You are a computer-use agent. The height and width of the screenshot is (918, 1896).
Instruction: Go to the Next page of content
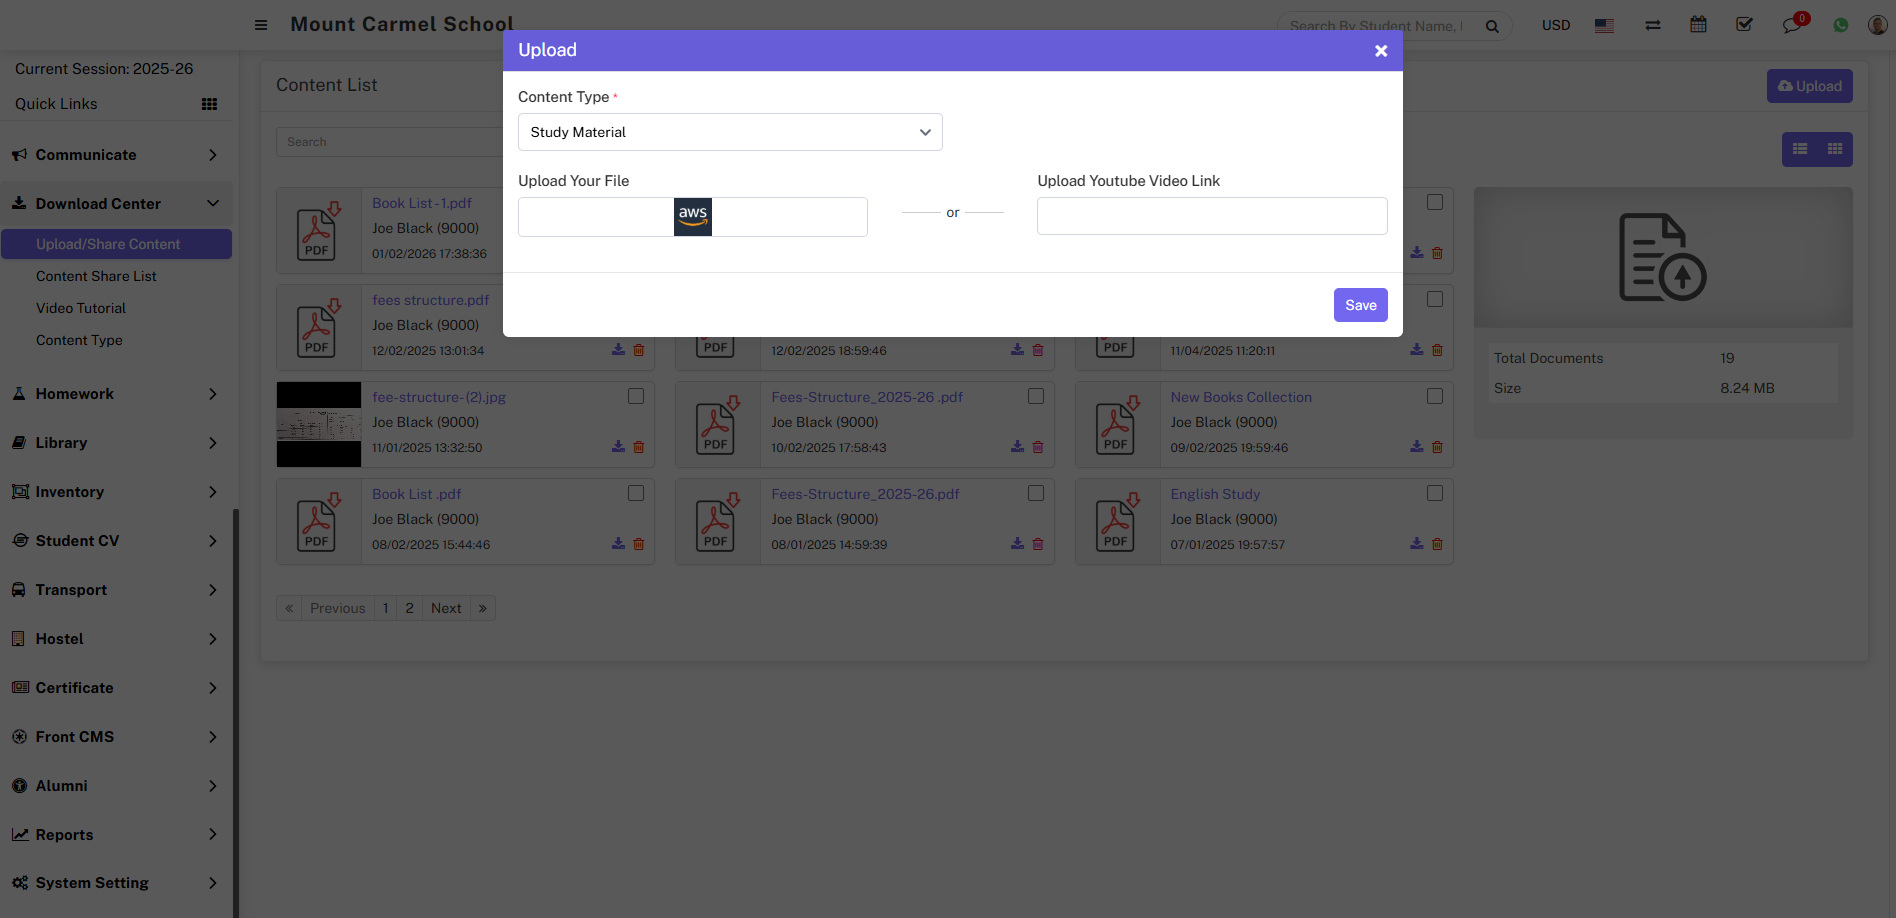(x=446, y=608)
